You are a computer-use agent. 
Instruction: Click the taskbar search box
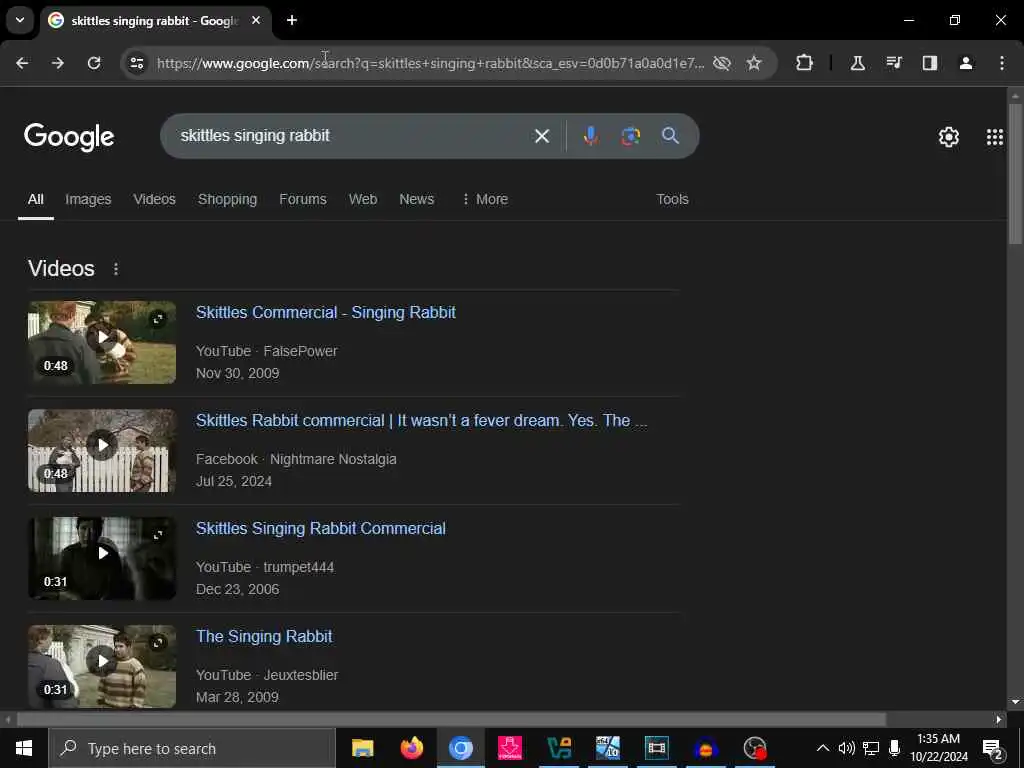(192, 748)
